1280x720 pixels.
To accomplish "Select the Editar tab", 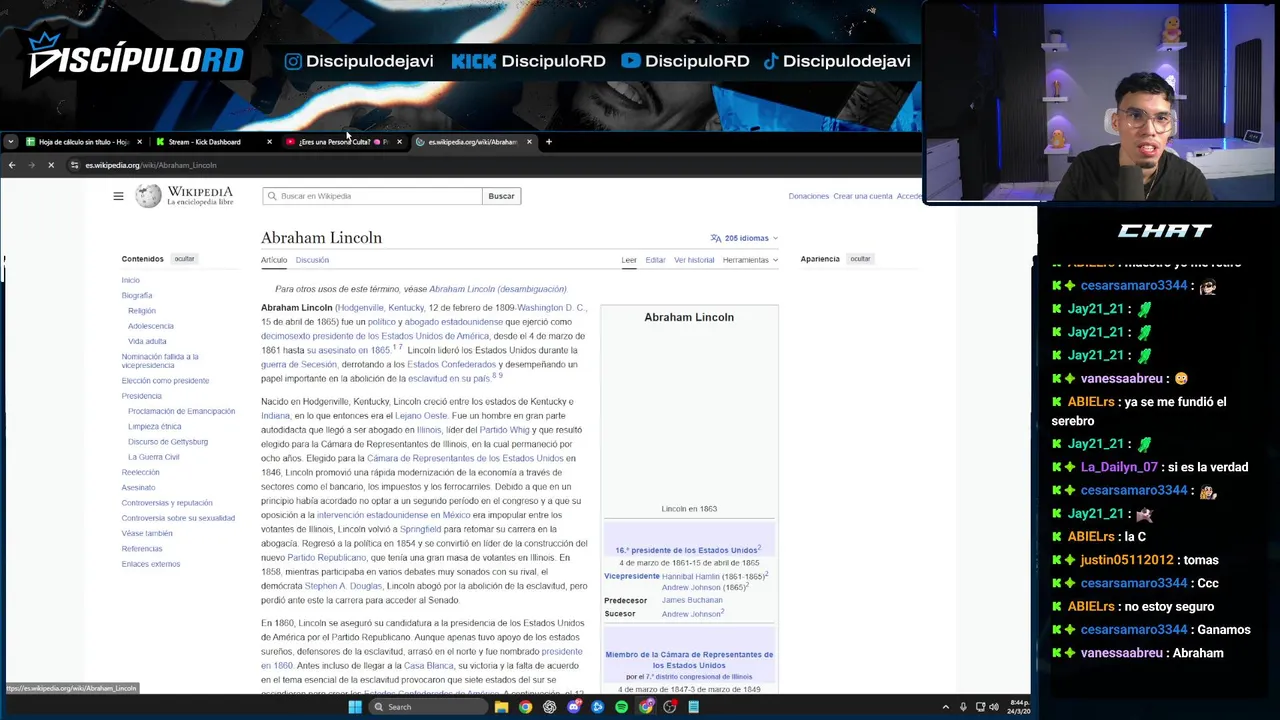I will 655,260.
